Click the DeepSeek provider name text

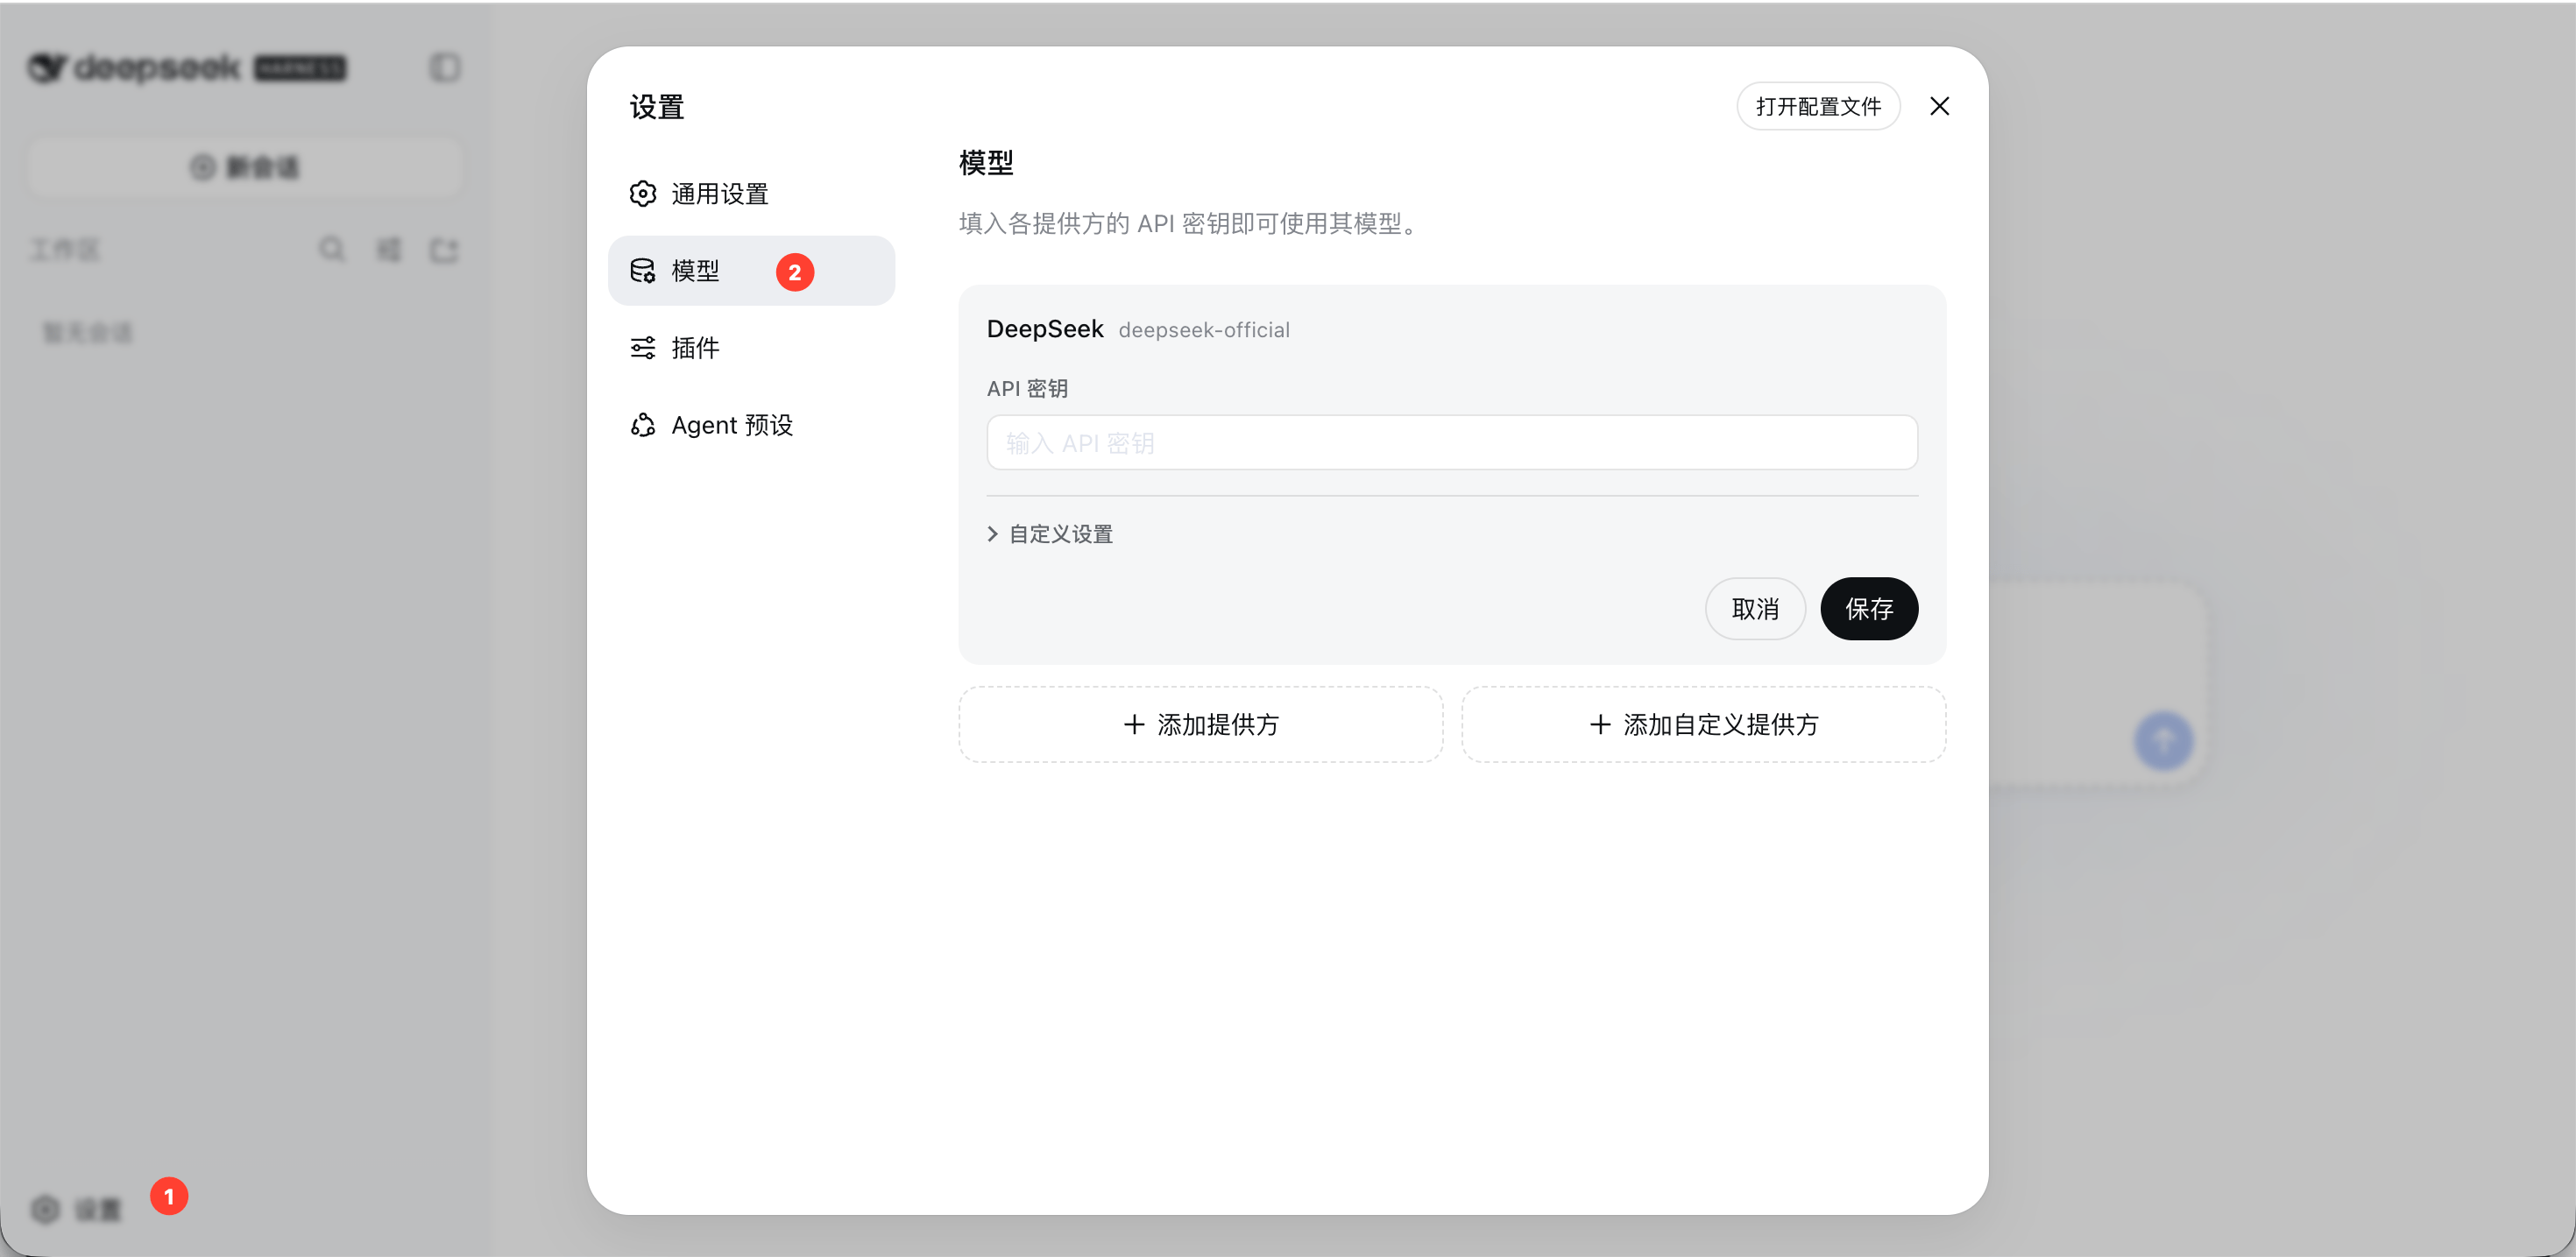coord(1045,329)
